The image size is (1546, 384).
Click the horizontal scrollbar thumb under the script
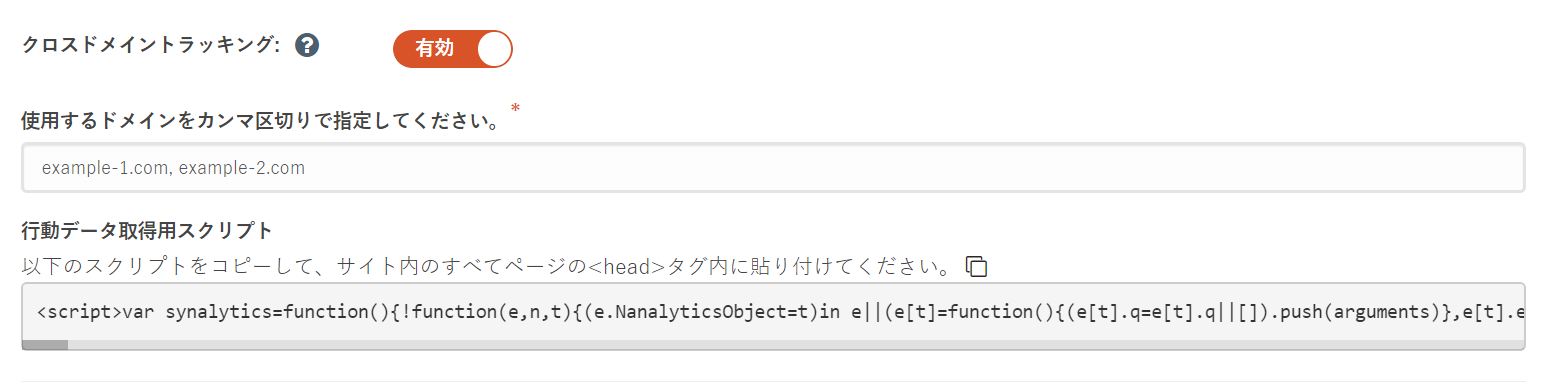pos(45,345)
